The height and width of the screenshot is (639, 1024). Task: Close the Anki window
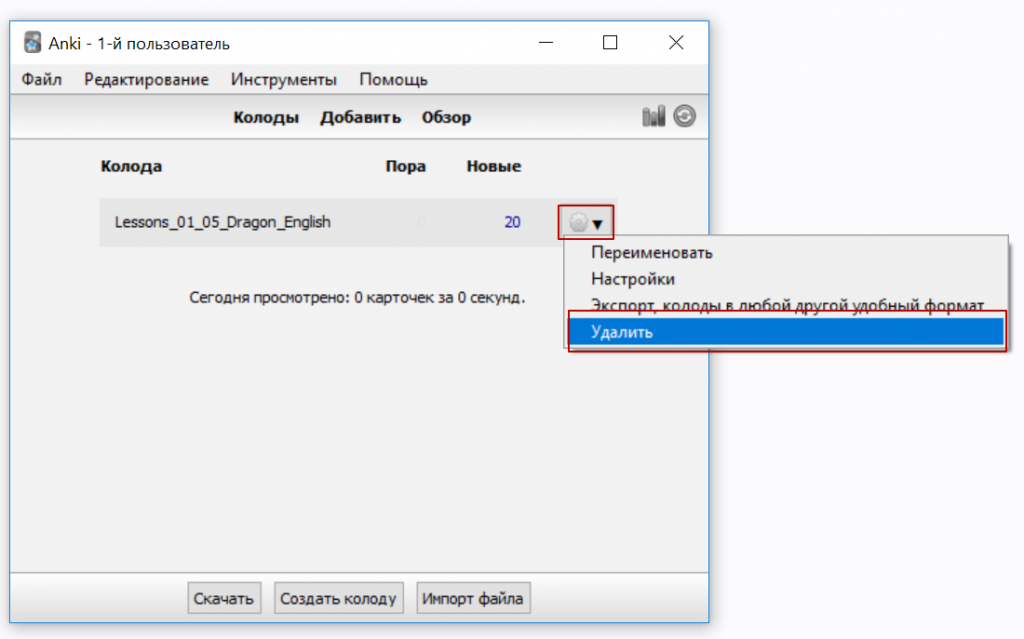pos(676,42)
